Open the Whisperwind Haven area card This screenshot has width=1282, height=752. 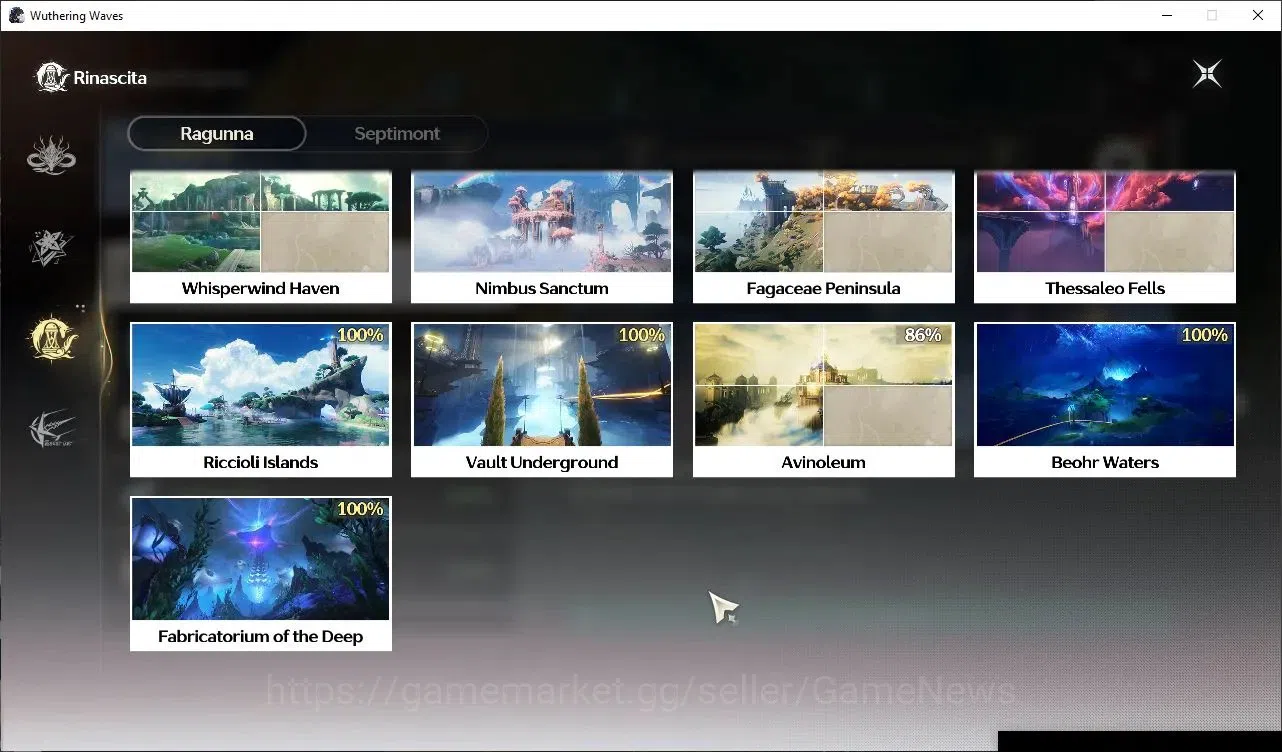[261, 237]
